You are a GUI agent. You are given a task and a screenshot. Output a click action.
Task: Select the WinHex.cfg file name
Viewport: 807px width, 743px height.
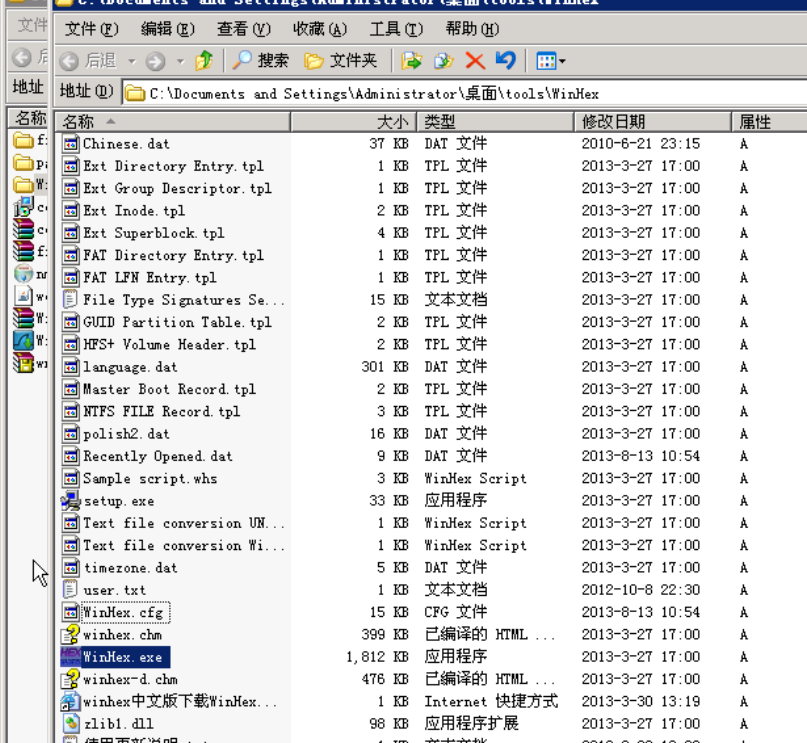pos(124,612)
